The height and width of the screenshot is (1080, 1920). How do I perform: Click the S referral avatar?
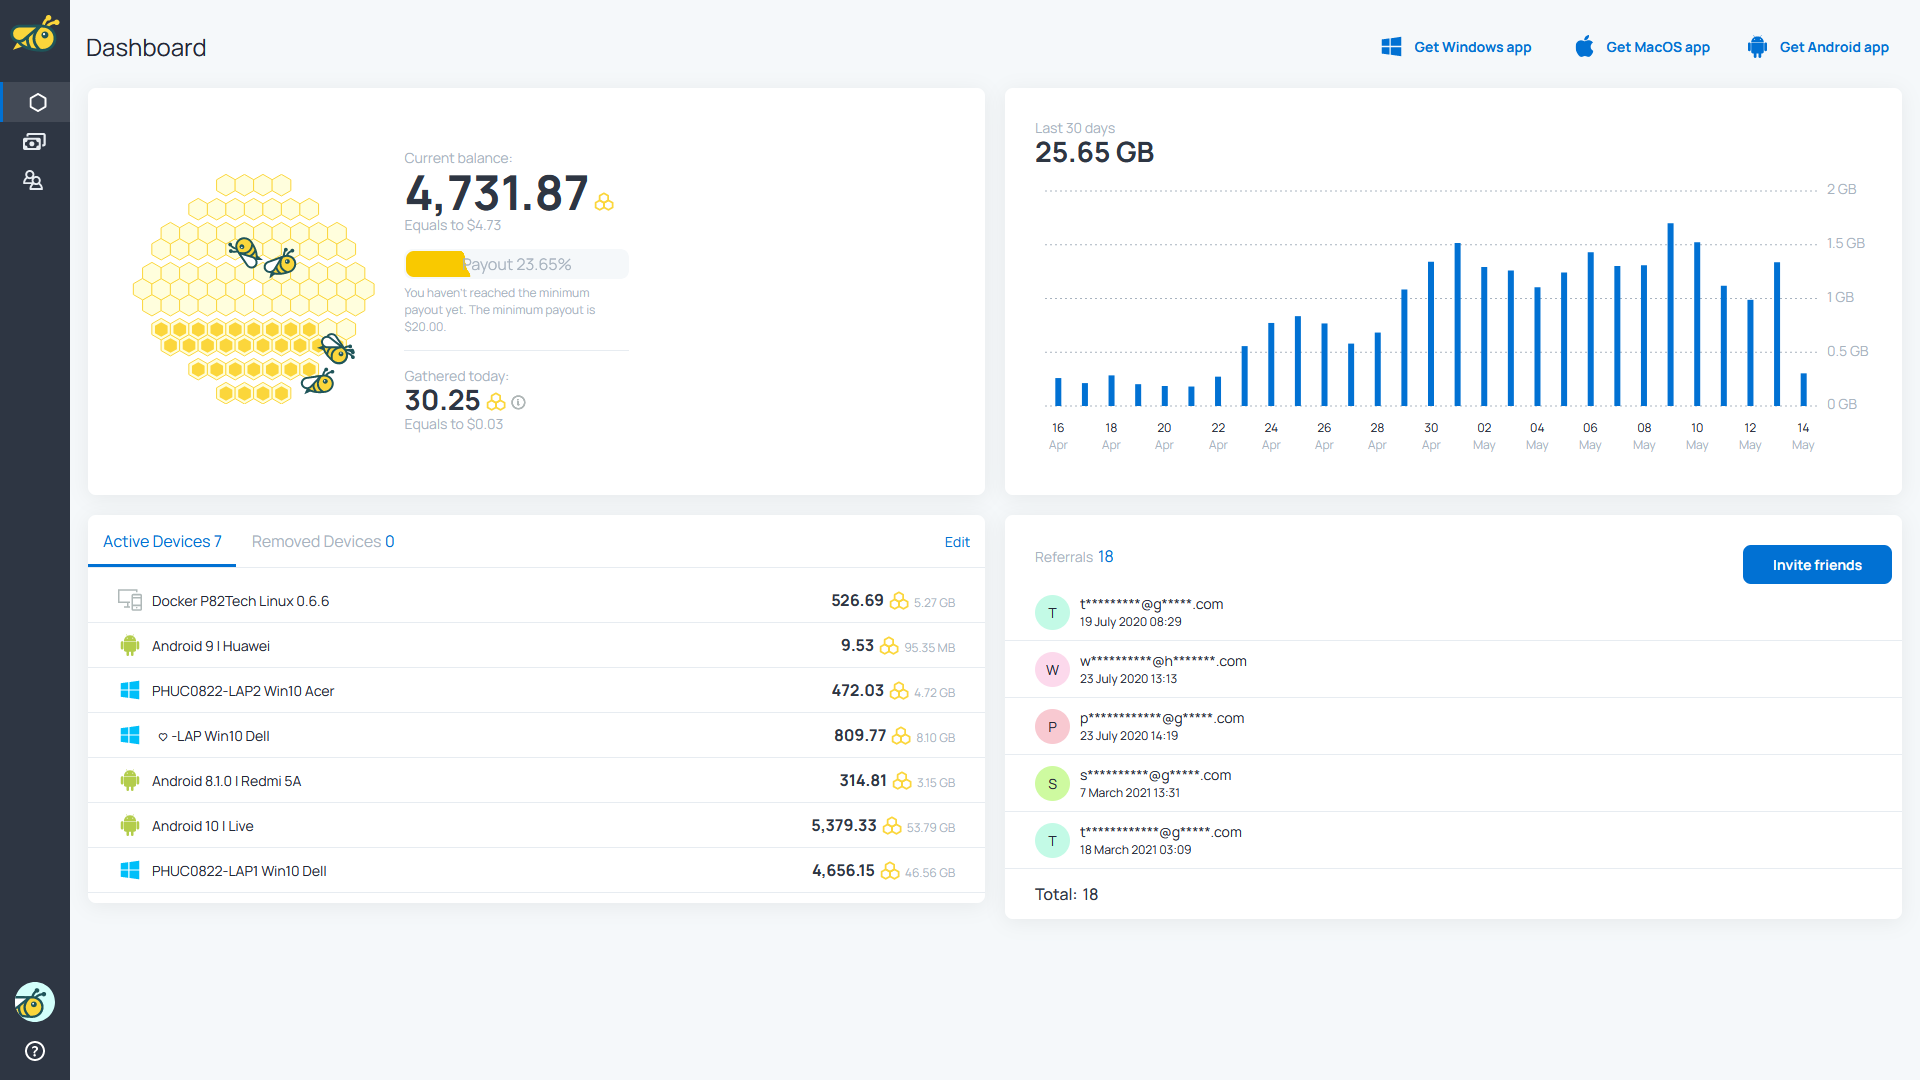pos(1052,783)
